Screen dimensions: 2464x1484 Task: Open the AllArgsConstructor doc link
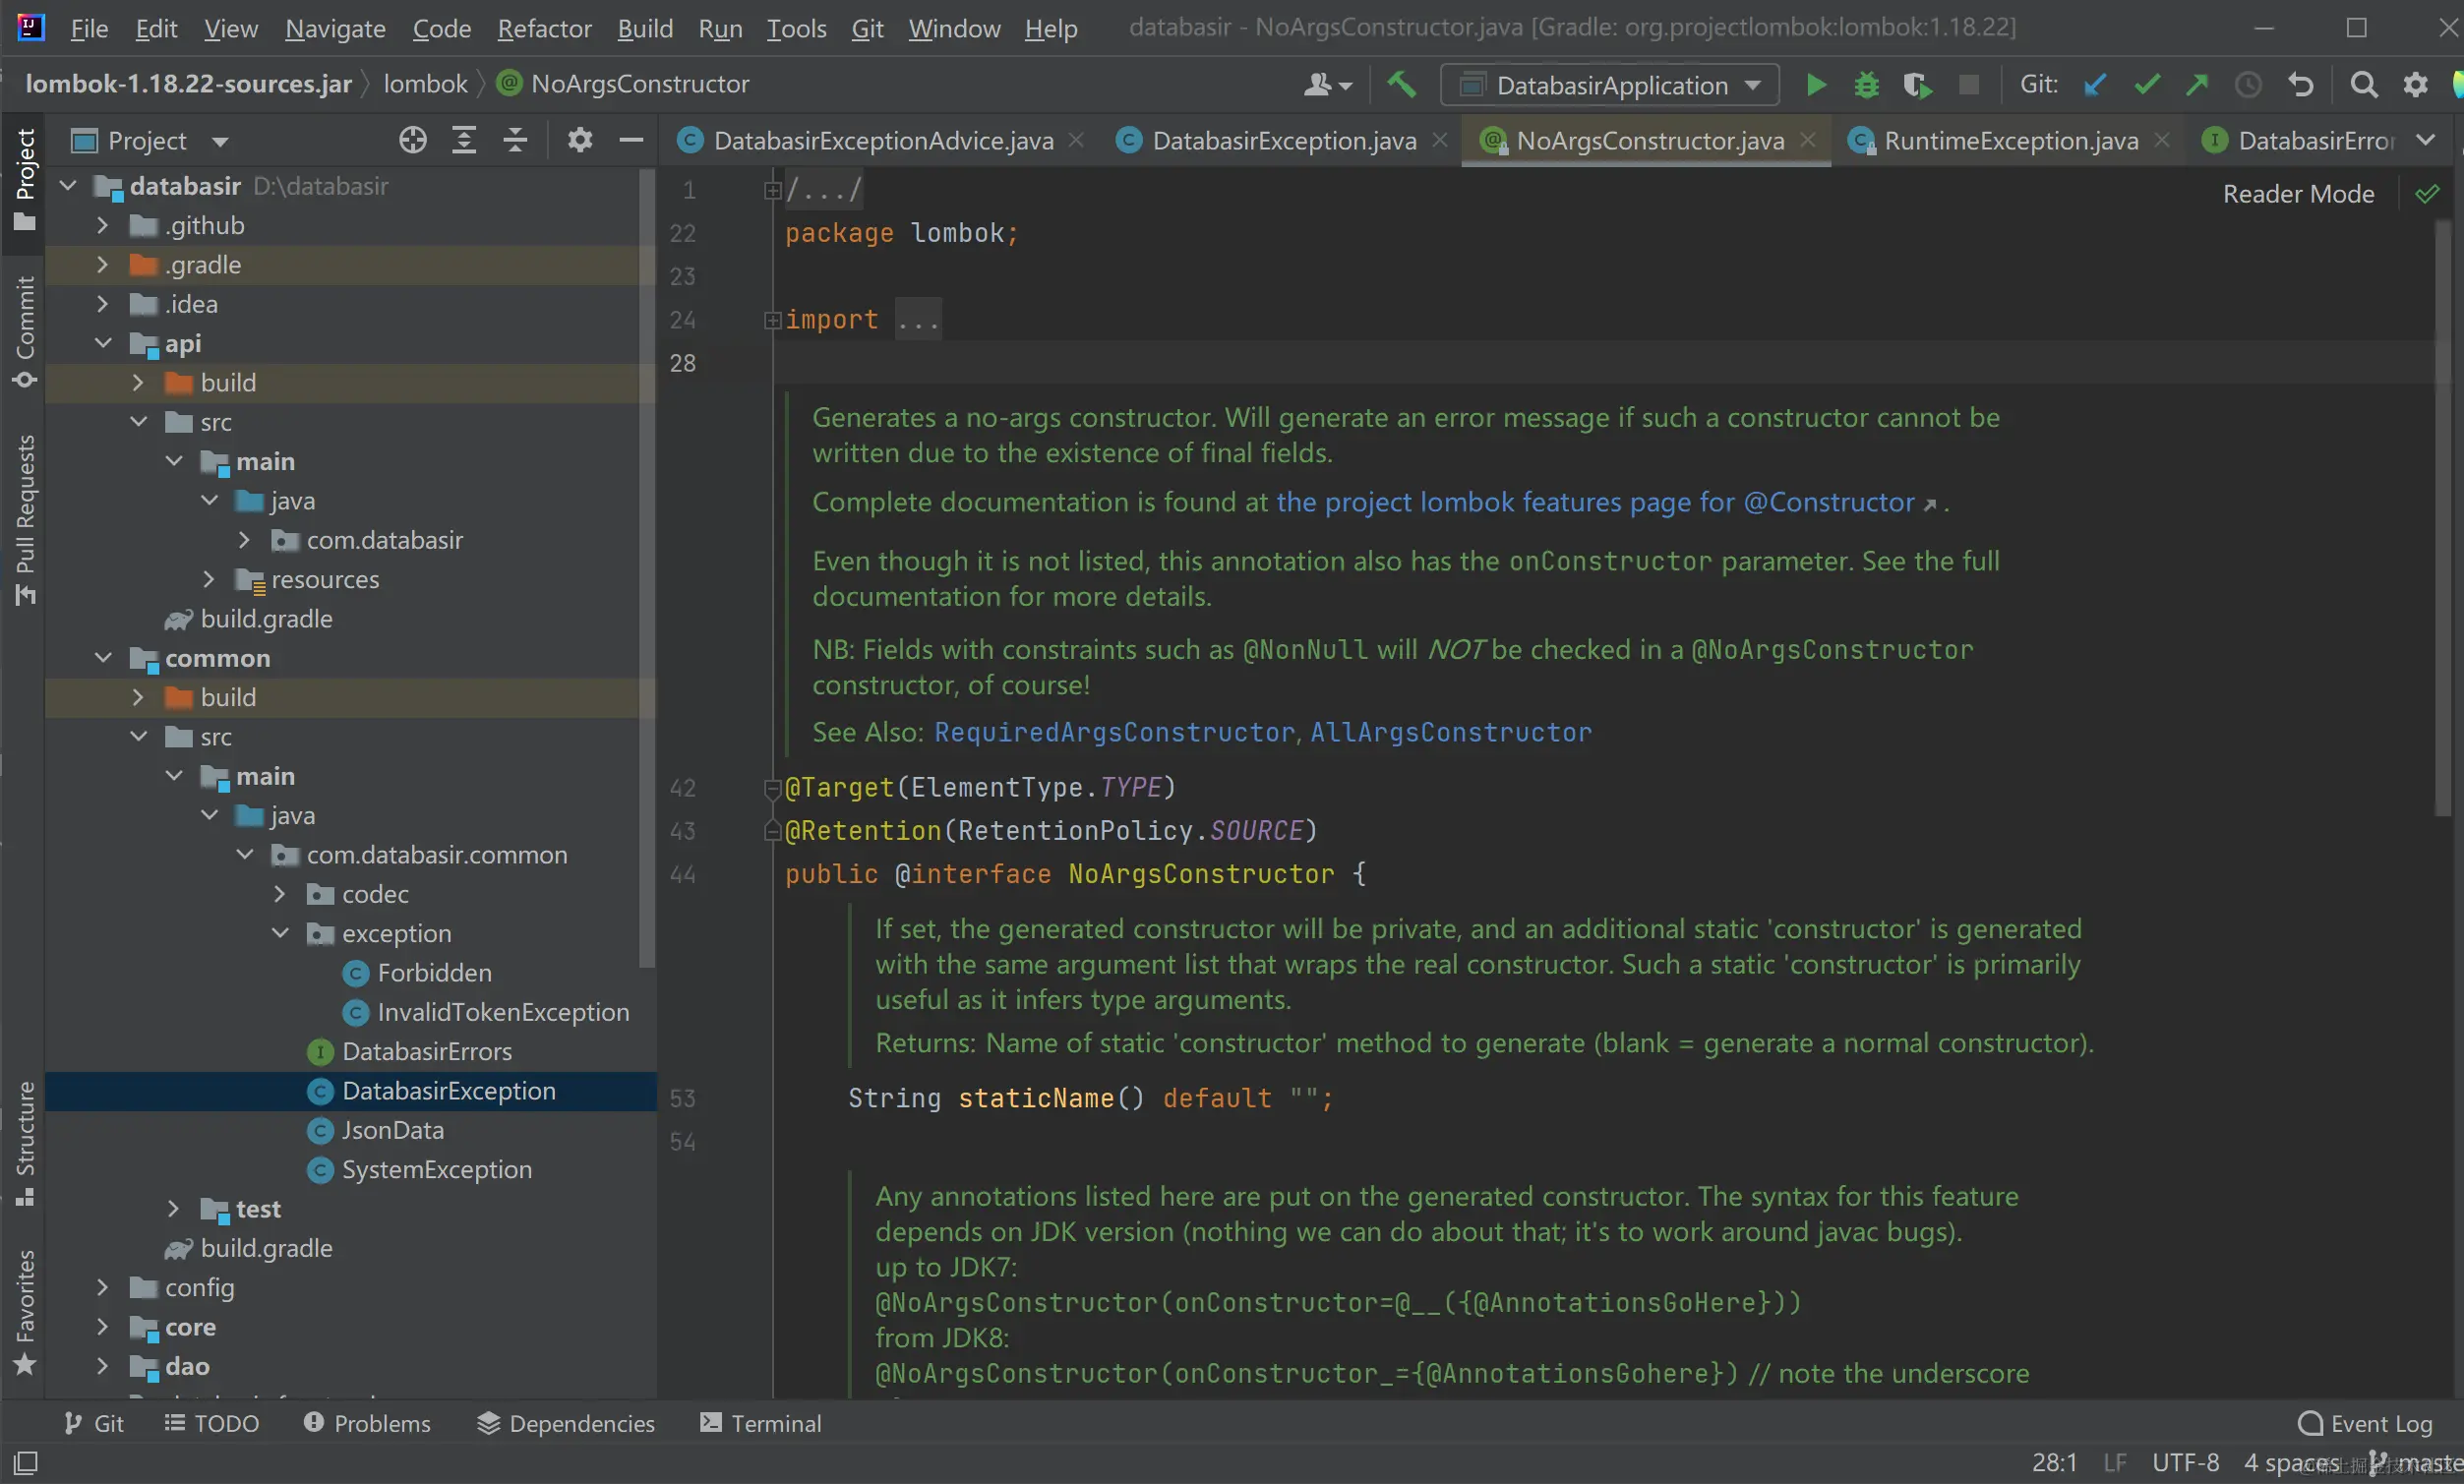coord(1450,732)
